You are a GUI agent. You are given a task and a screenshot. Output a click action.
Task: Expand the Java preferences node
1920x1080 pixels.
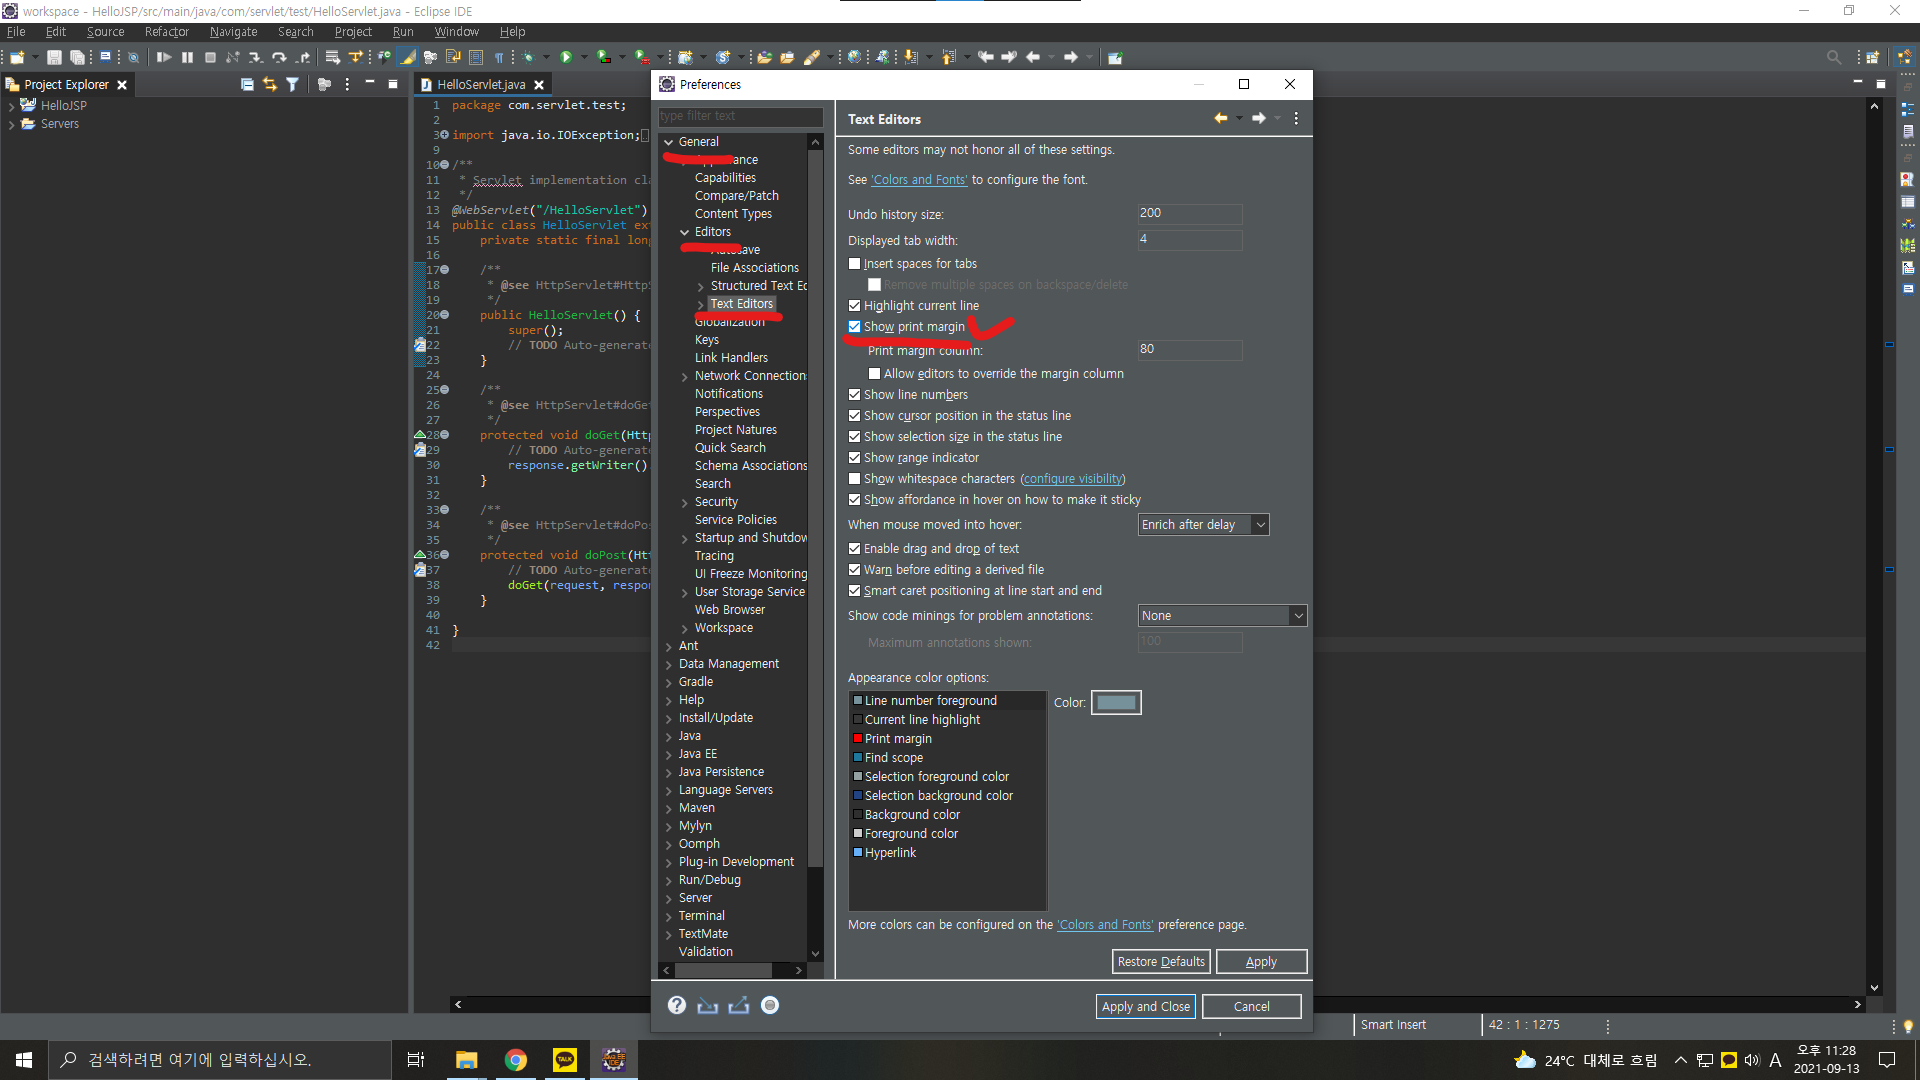coord(669,737)
